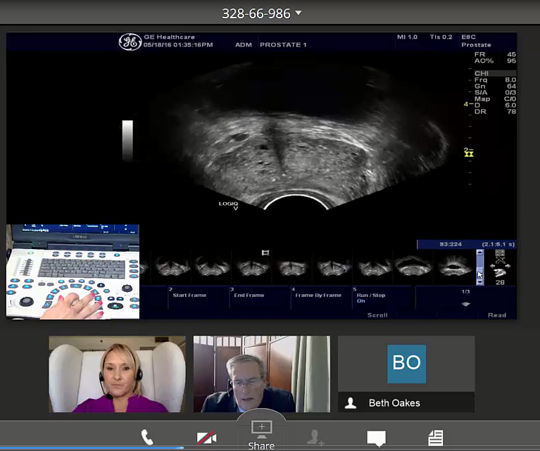Viewport: 540px width, 451px height.
Task: Click the End Frame option
Action: [x=249, y=295]
